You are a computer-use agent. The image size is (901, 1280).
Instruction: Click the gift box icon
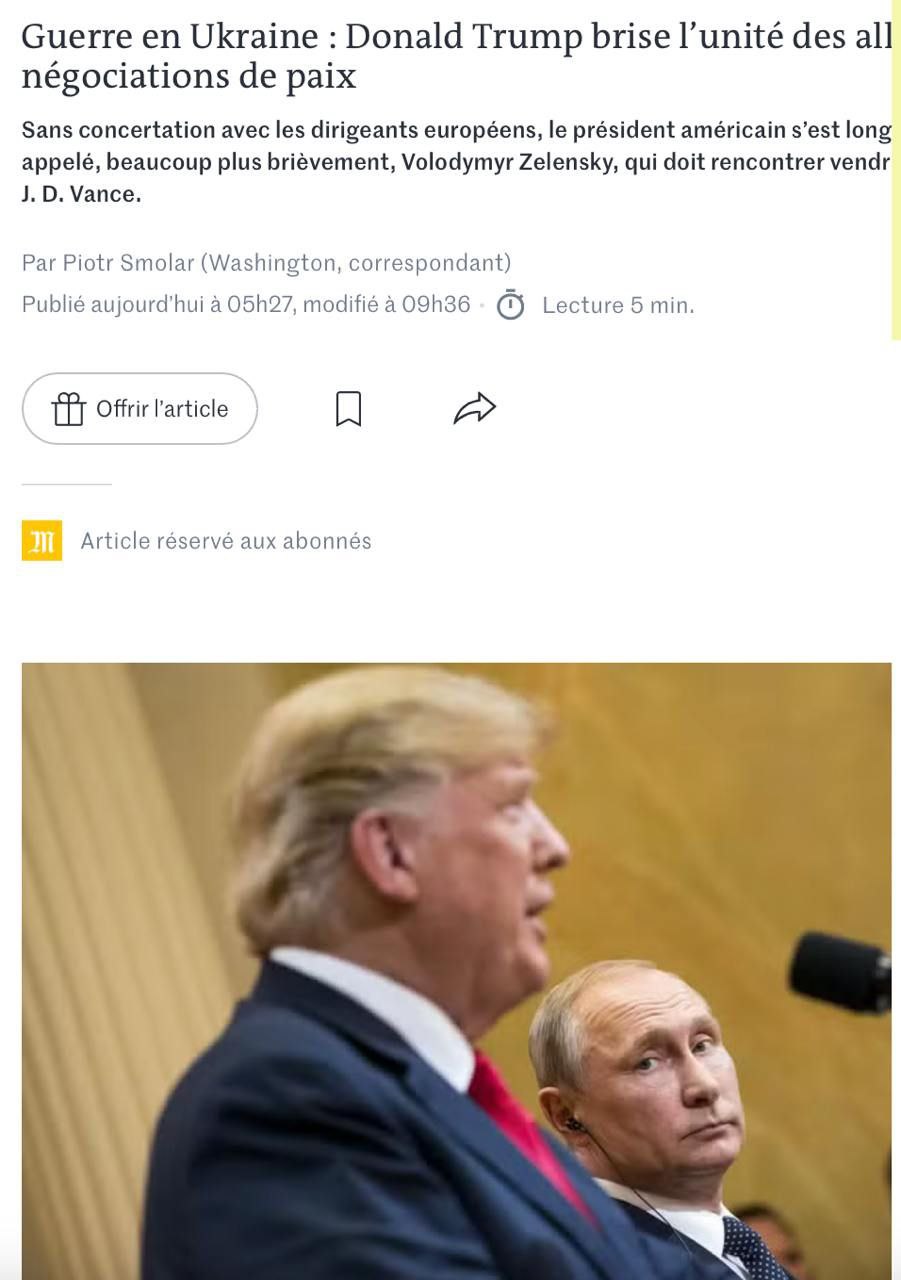[x=68, y=408]
